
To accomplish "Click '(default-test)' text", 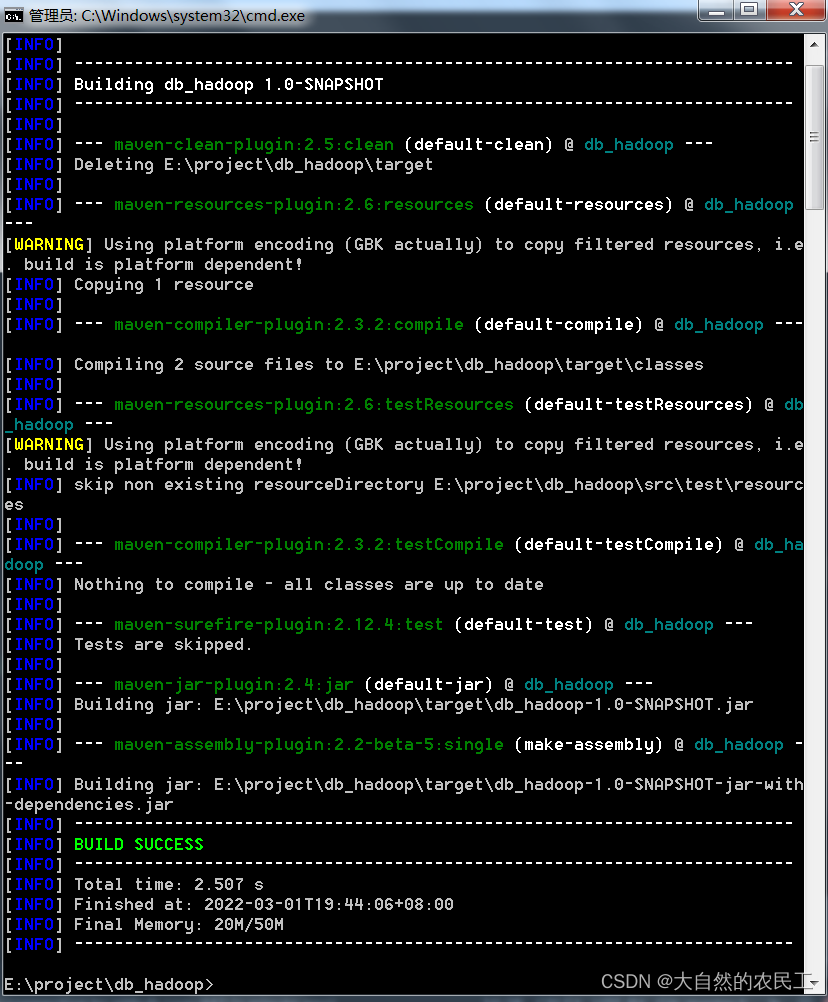I will click(x=523, y=624).
